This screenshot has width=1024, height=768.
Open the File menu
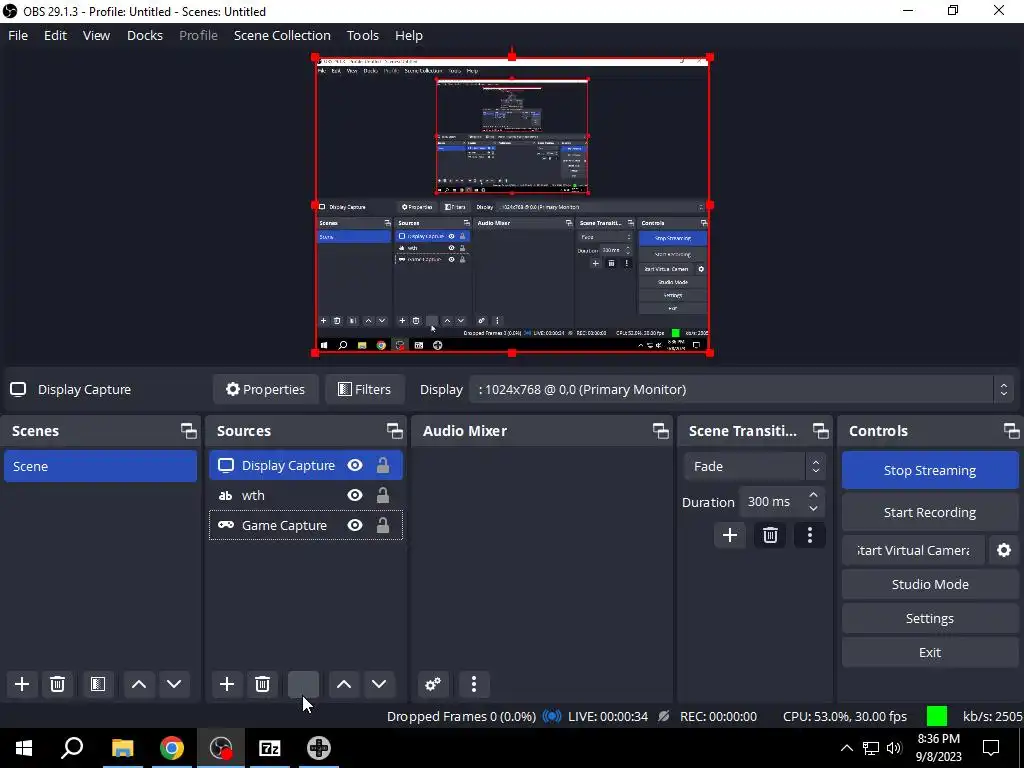(x=18, y=35)
